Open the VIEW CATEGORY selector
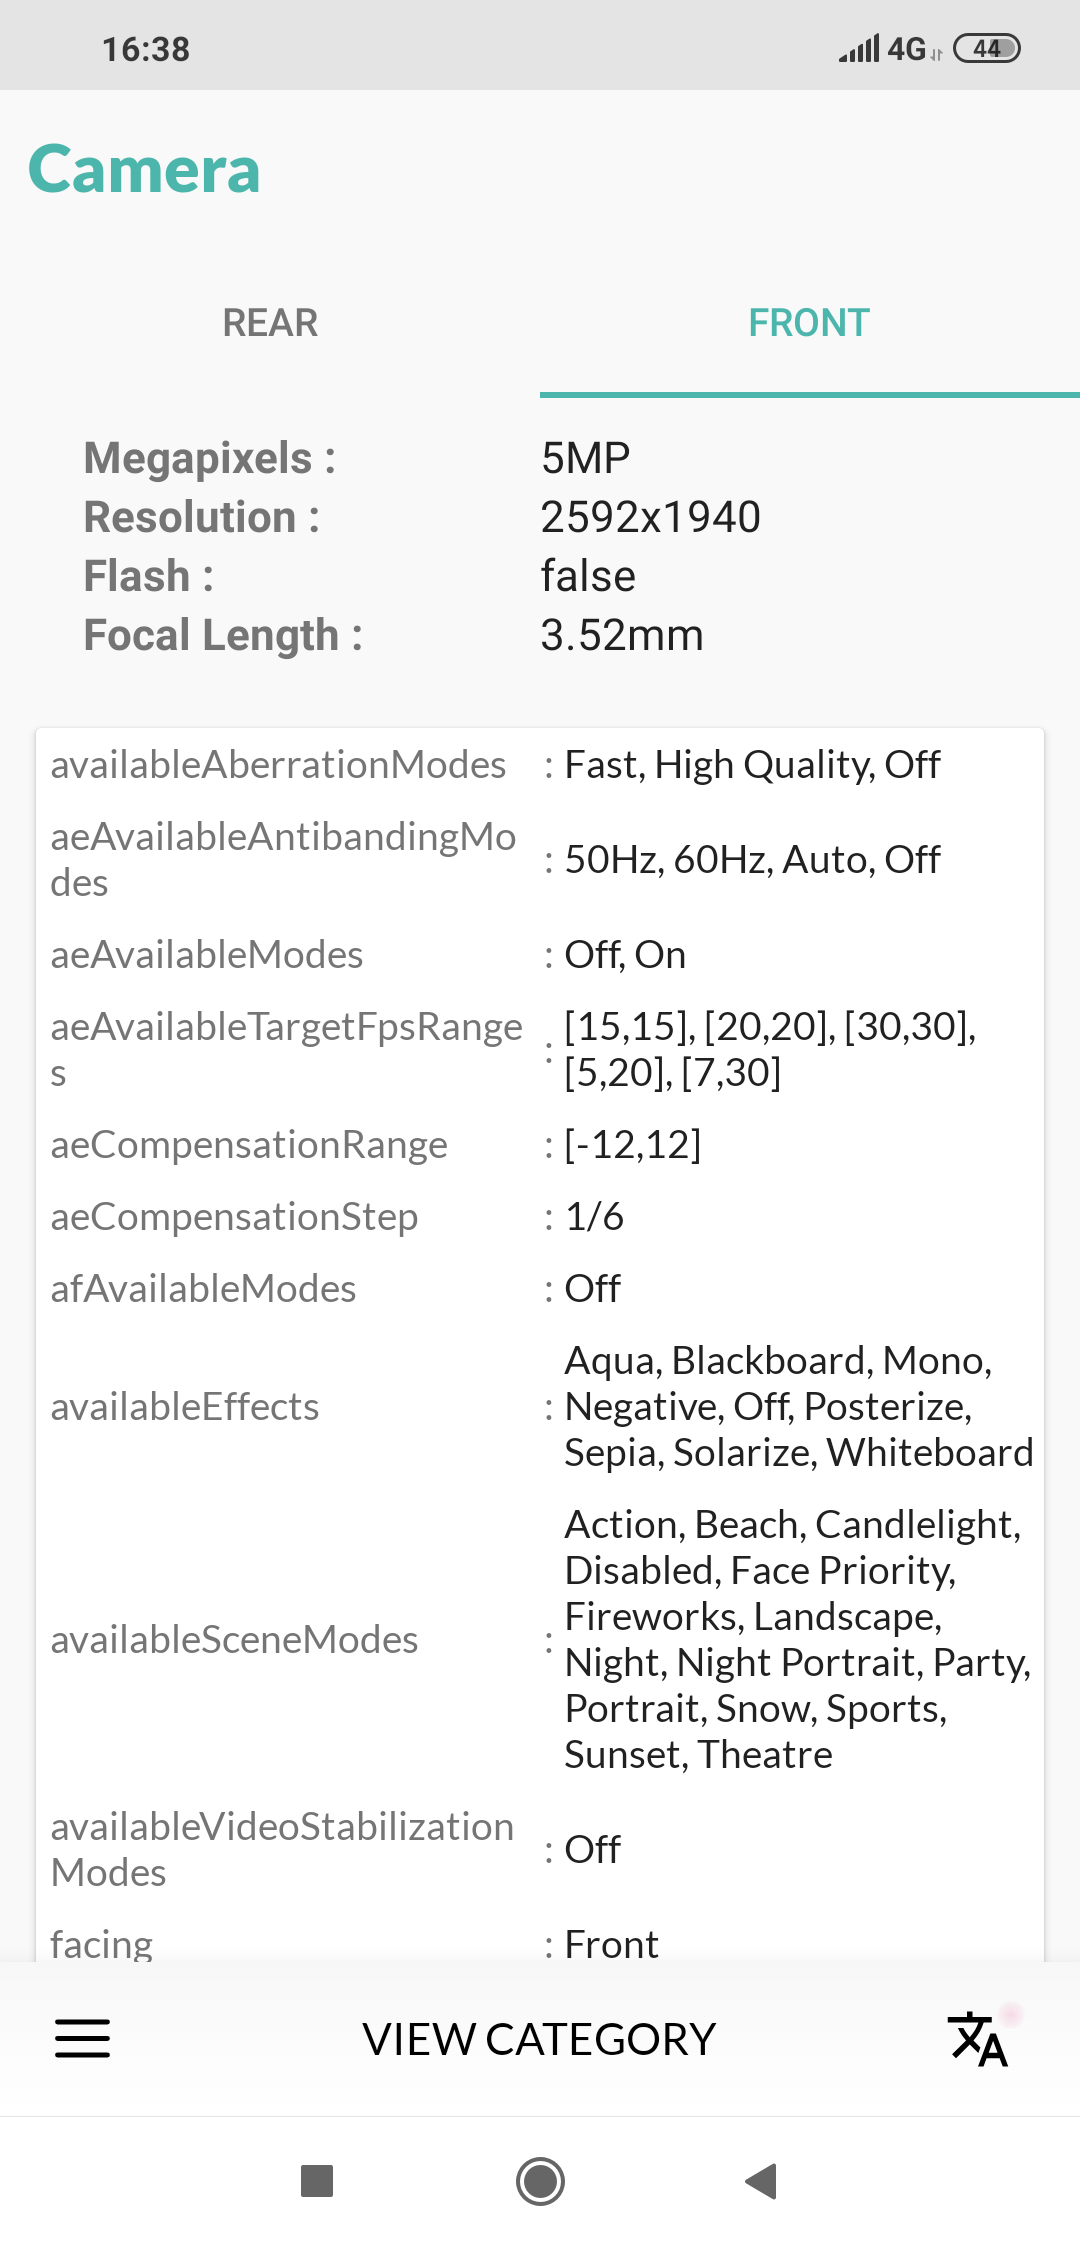The image size is (1080, 2246). (539, 2039)
